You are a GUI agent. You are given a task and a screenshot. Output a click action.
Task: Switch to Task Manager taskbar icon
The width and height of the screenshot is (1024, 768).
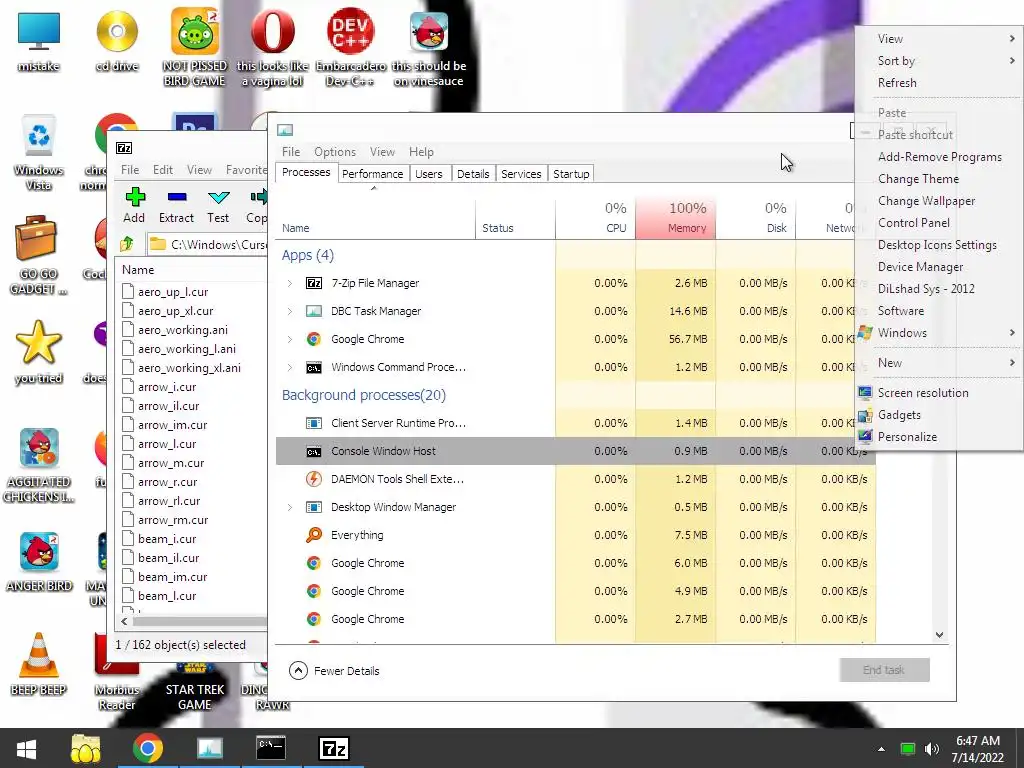coord(210,748)
